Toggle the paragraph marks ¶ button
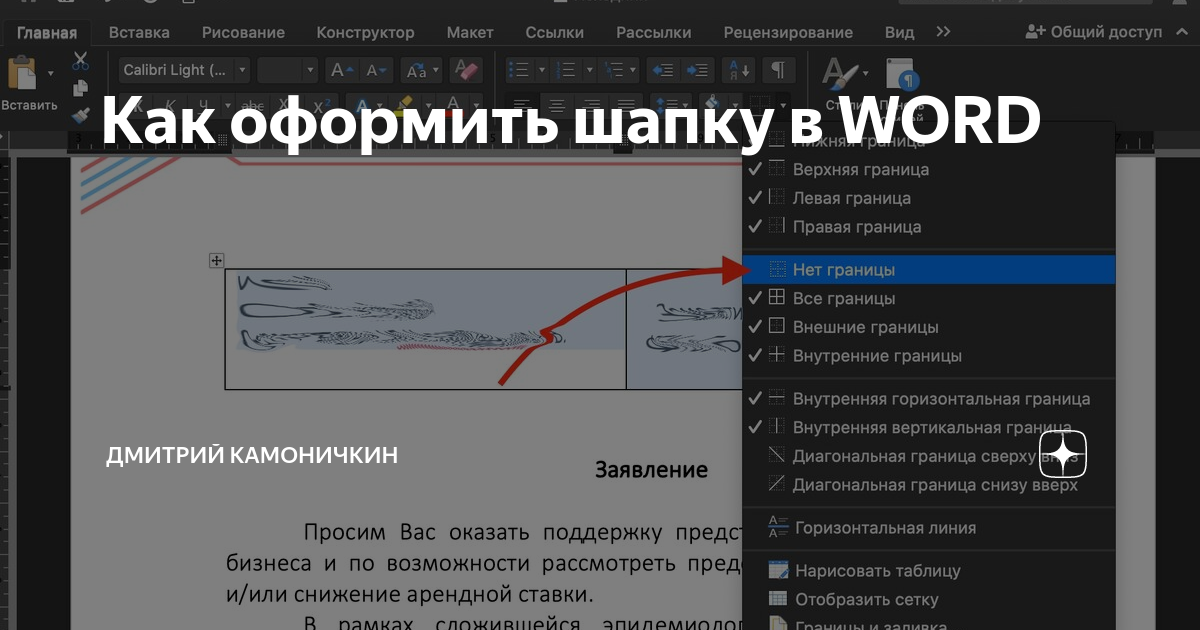1200x630 pixels. 778,70
